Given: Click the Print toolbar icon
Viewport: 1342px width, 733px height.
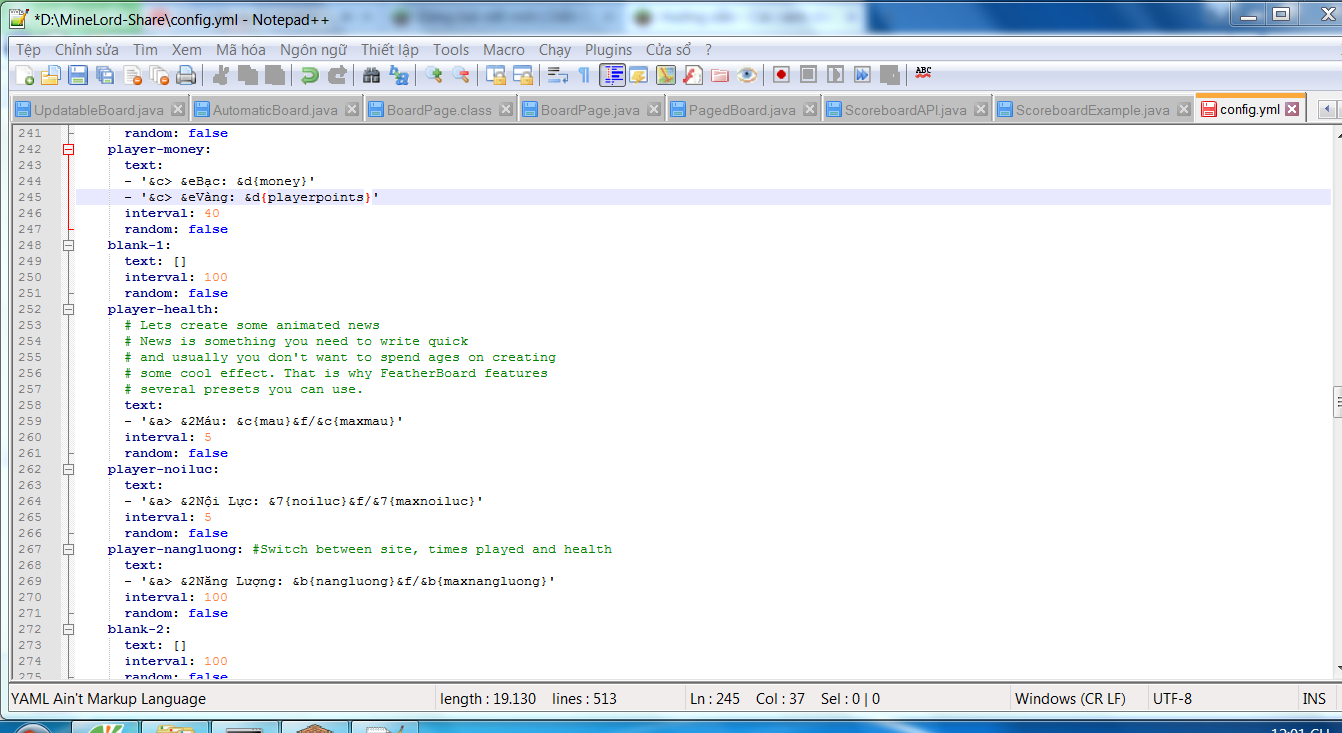Looking at the screenshot, I should coord(185,75).
